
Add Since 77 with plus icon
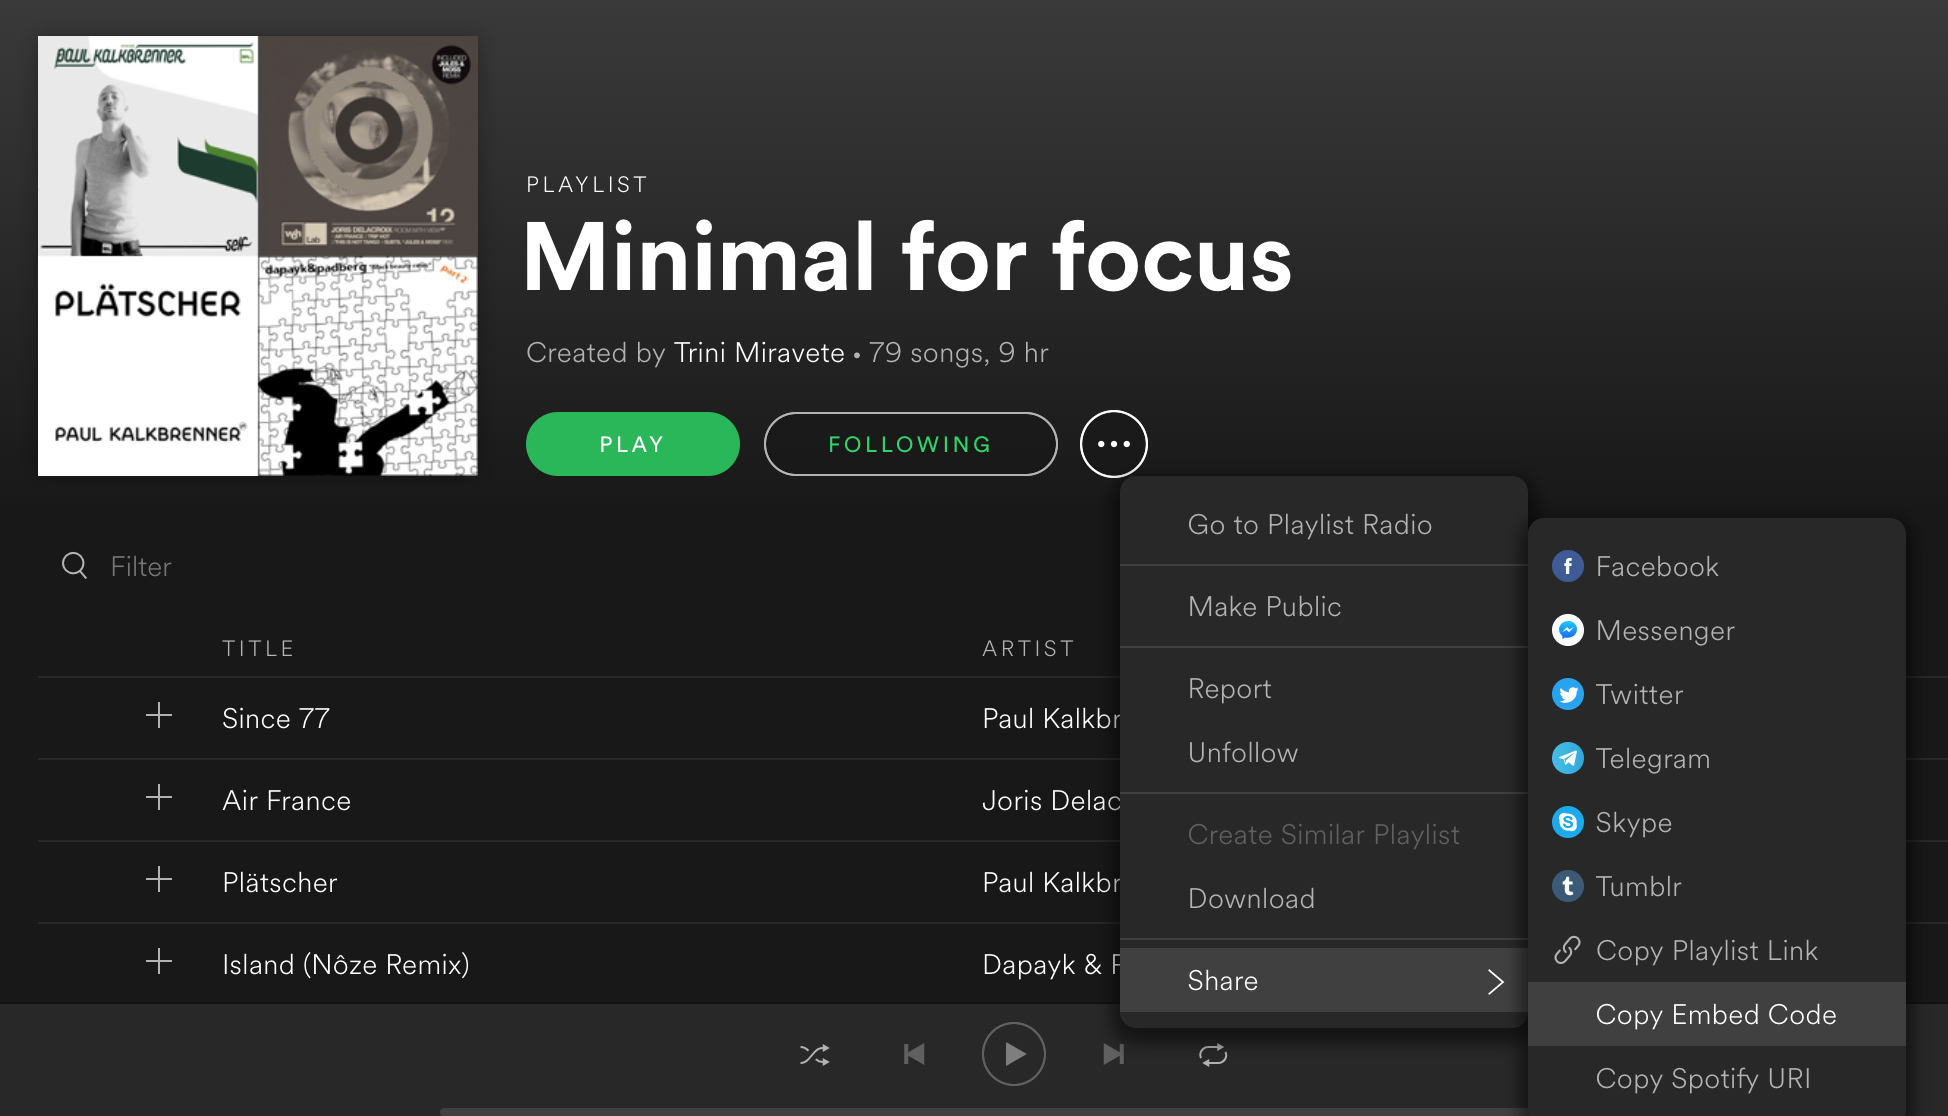click(159, 716)
